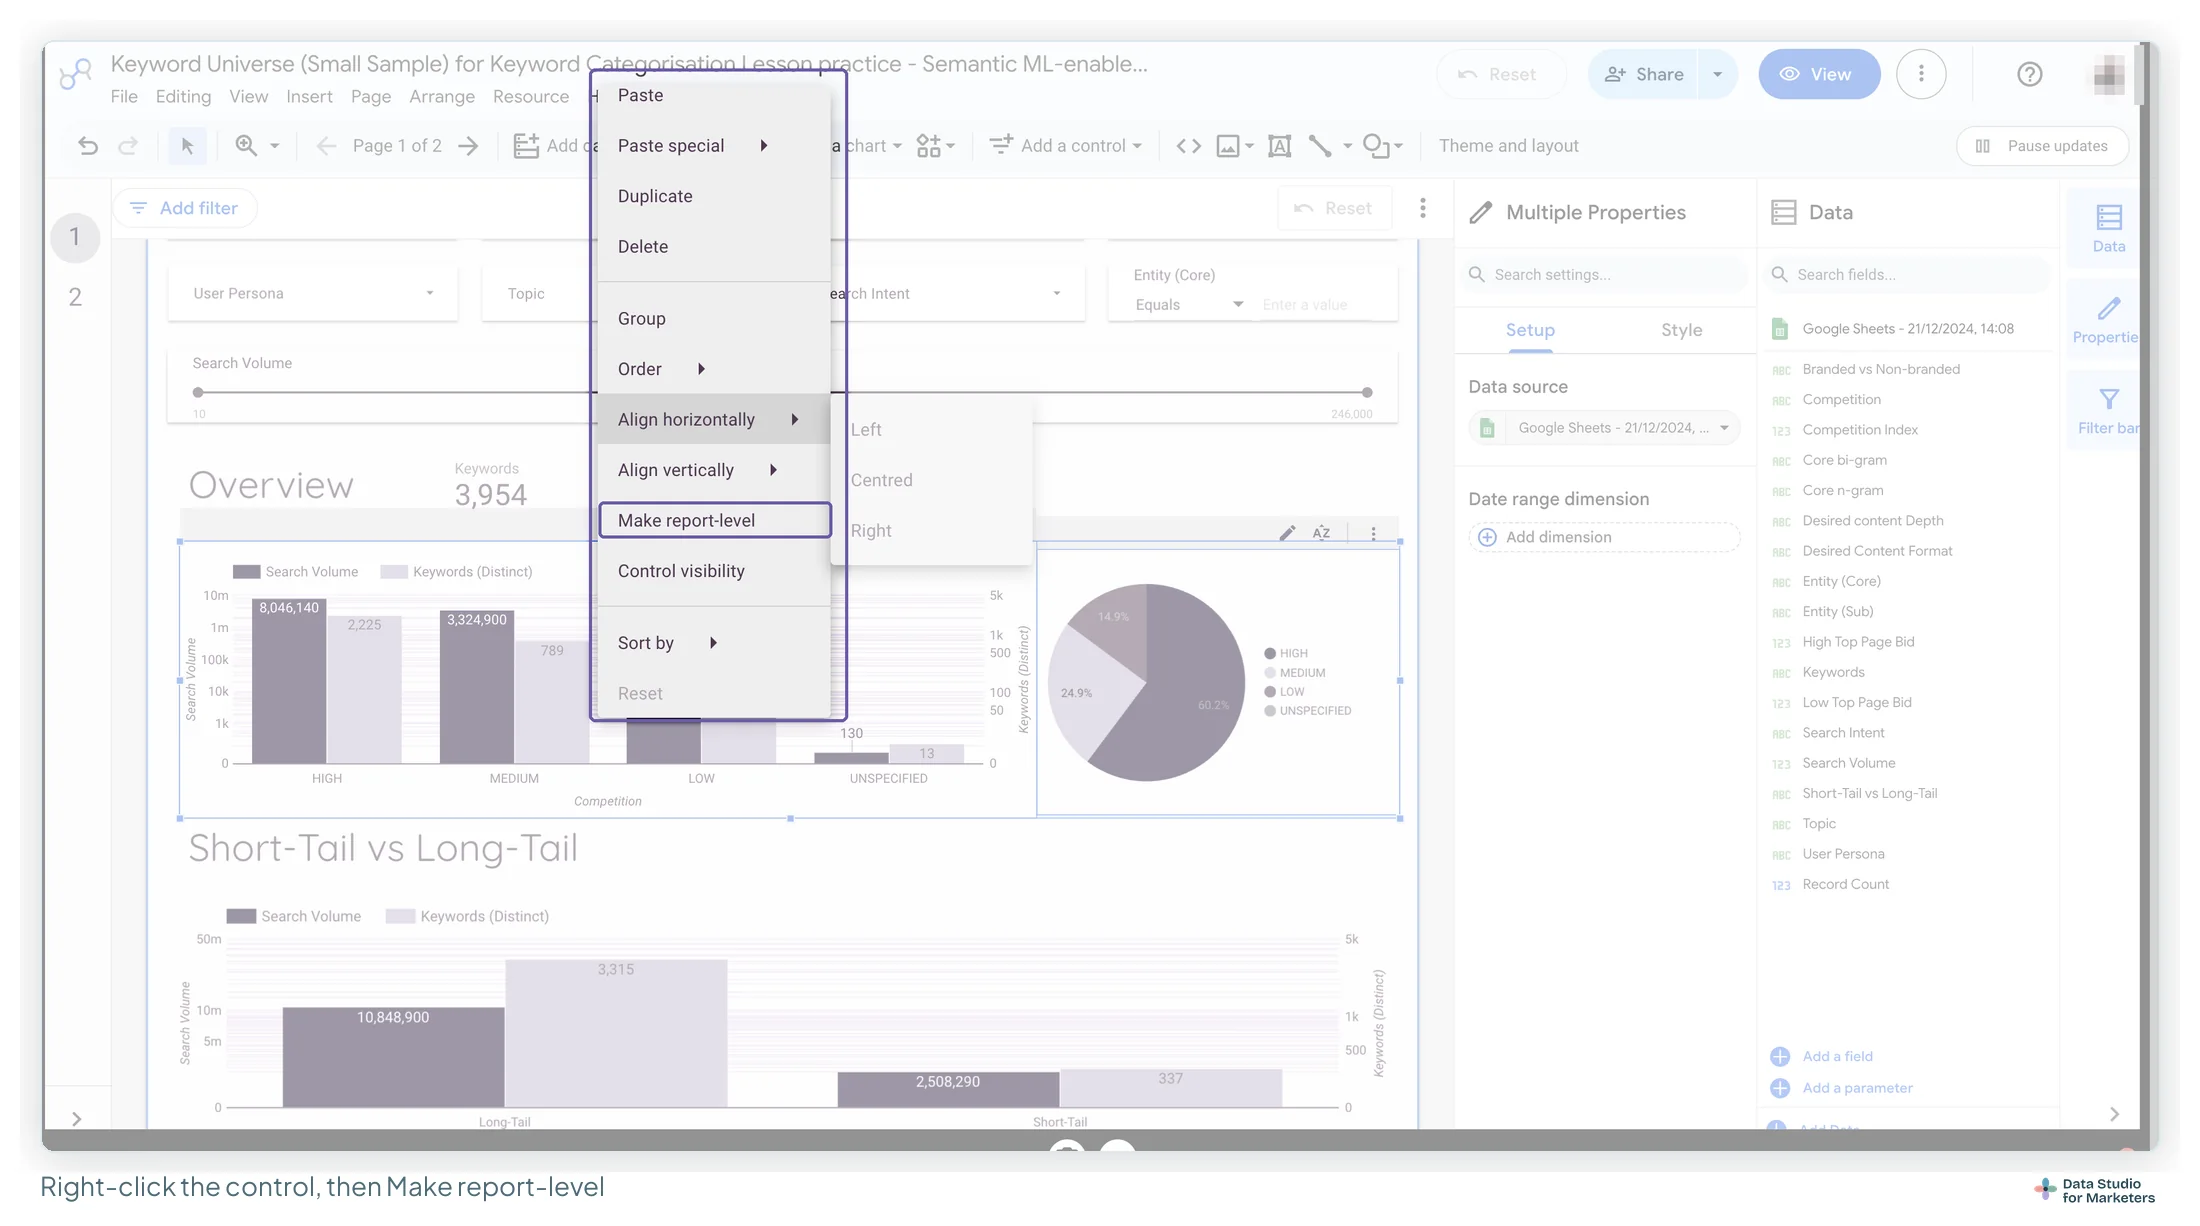Click the undo arrow icon
This screenshot has height=1226, width=2200.
tap(88, 146)
